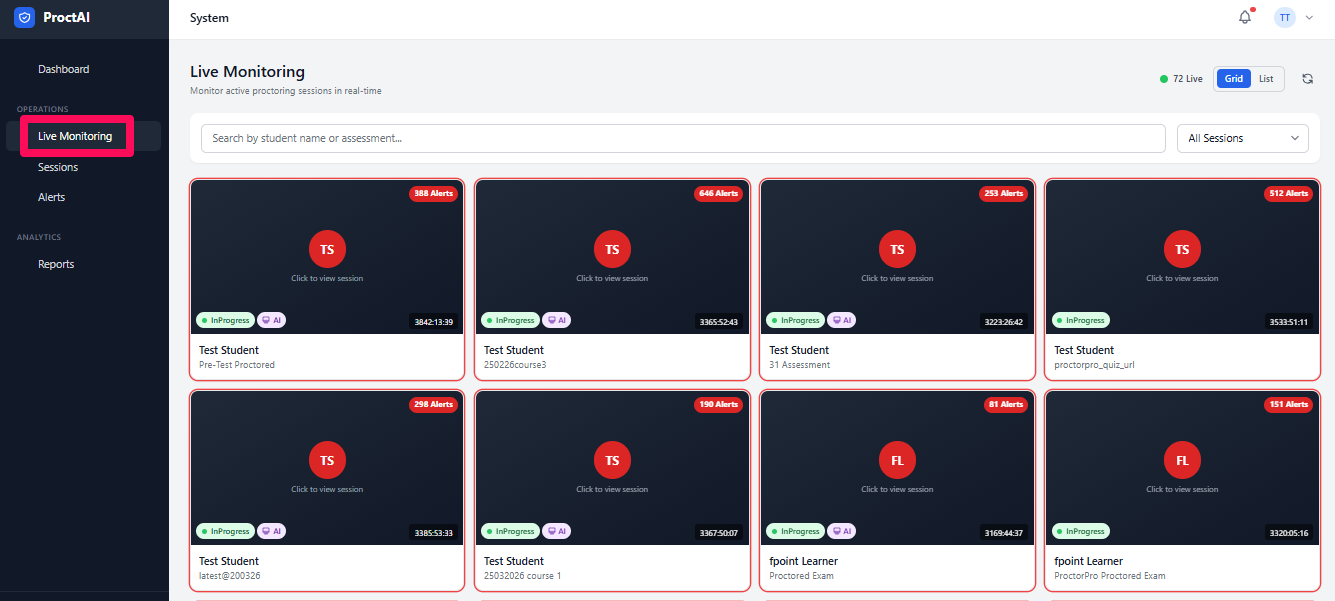Click the 512 Alerts badge
This screenshot has width=1335, height=601.
pyautogui.click(x=1288, y=193)
